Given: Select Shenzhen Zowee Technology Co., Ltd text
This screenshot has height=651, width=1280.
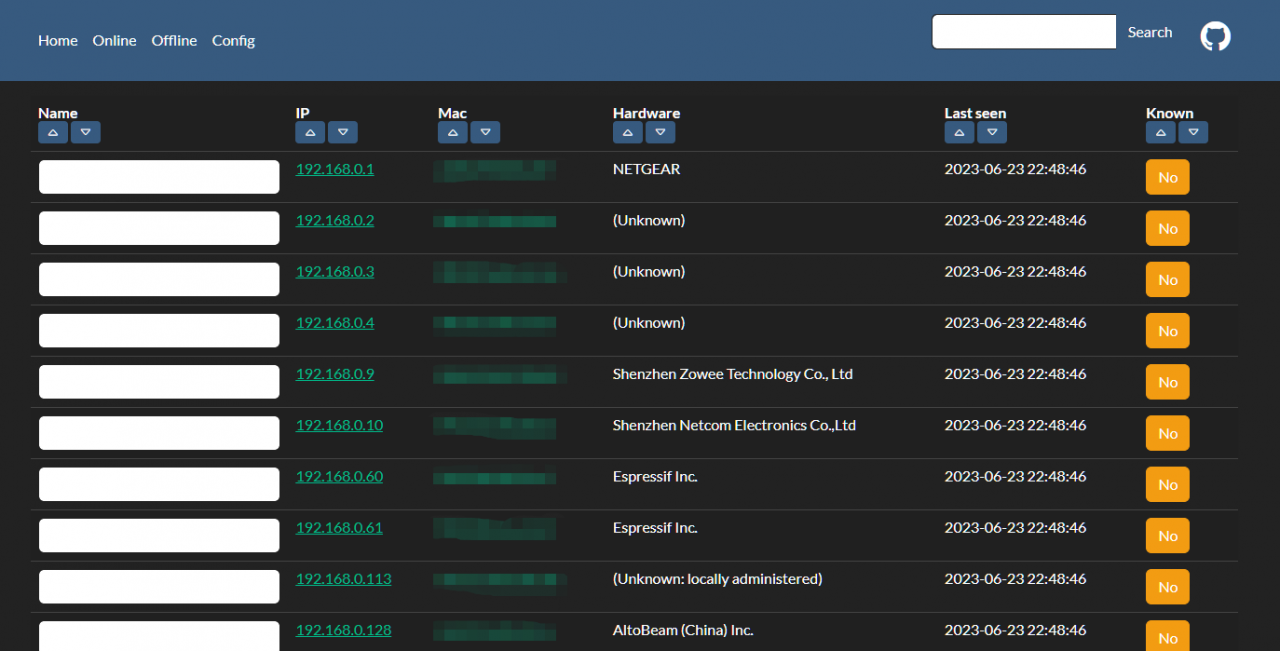Looking at the screenshot, I should tap(733, 374).
